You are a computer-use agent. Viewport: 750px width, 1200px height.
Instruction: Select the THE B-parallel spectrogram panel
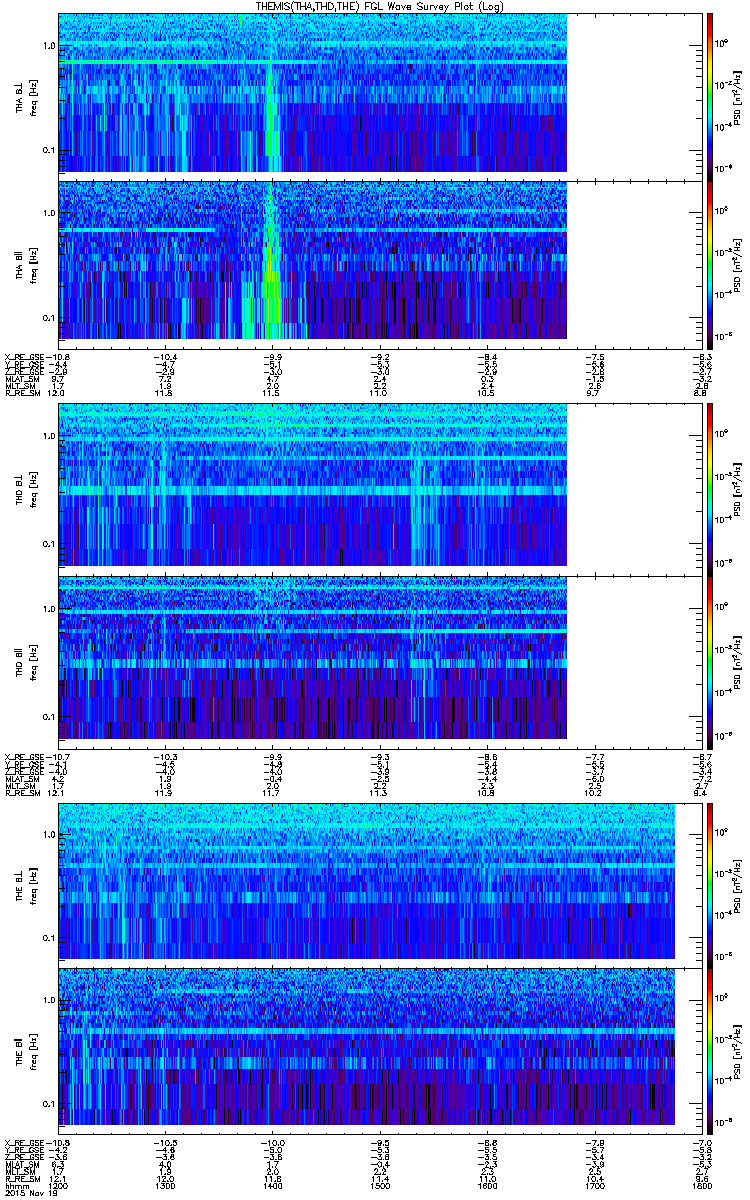[380, 1049]
